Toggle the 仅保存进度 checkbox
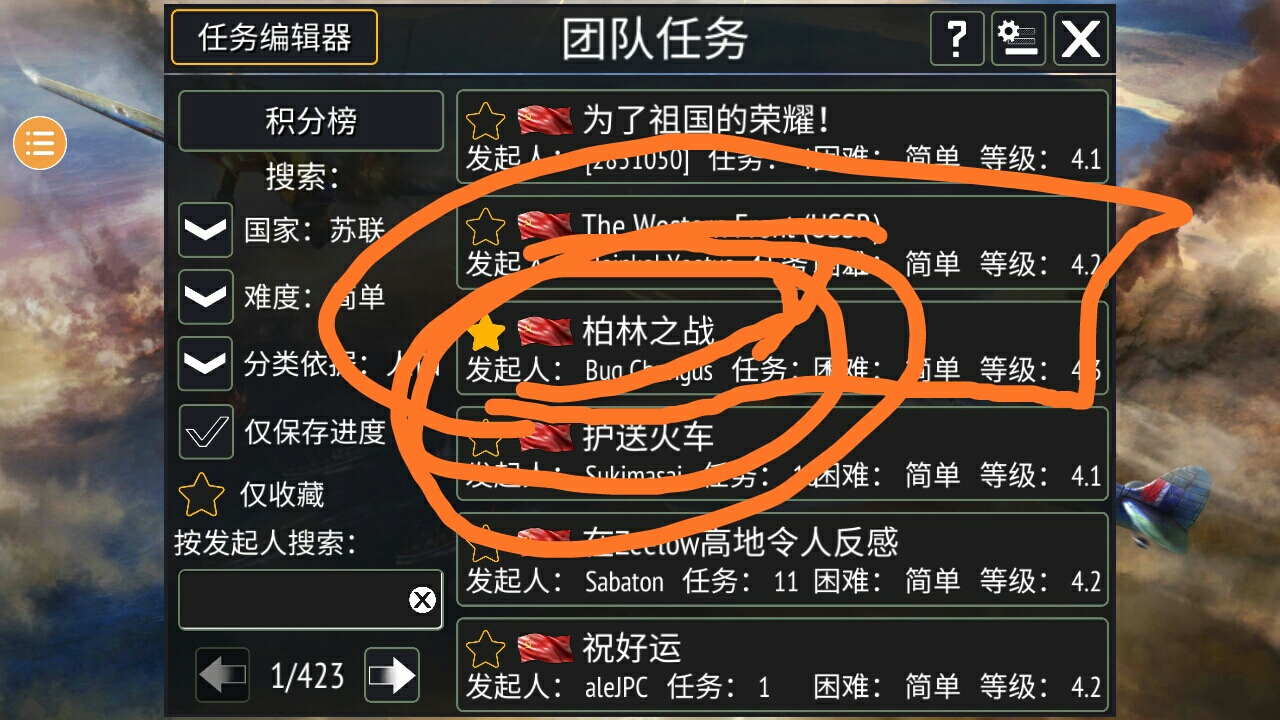 pos(206,432)
